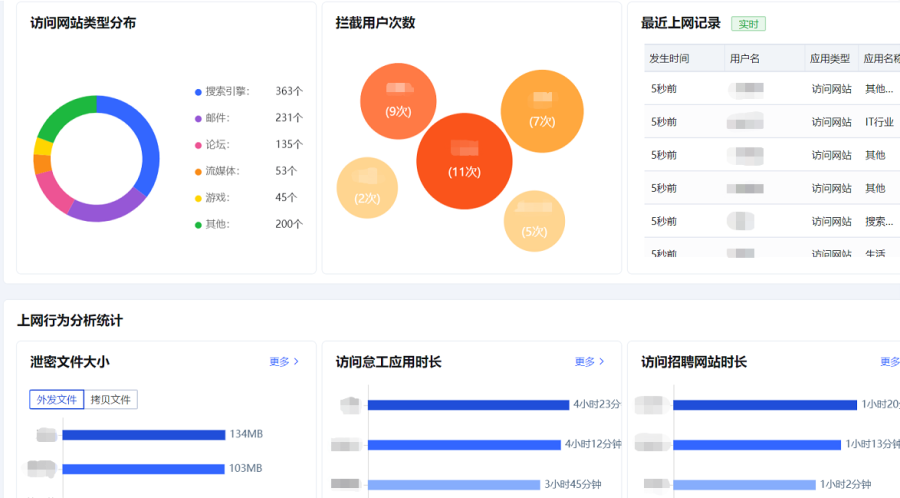
Task: Toggle the 搜索引擎 legend item
Action: pyautogui.click(x=221, y=91)
